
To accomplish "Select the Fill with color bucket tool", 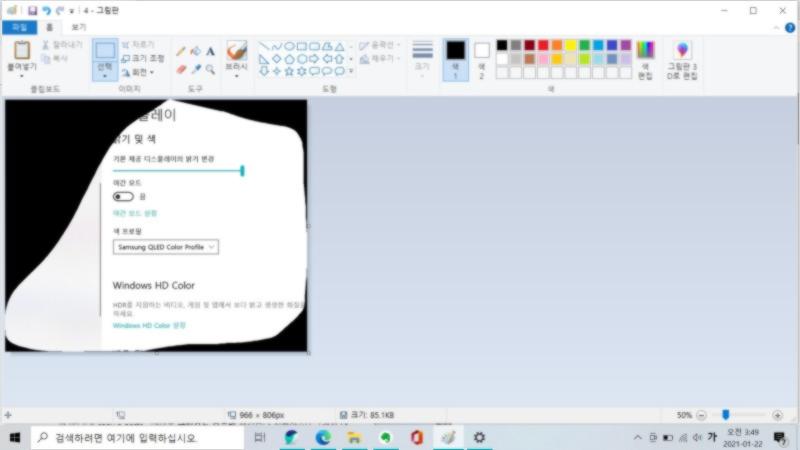I will pos(195,52).
